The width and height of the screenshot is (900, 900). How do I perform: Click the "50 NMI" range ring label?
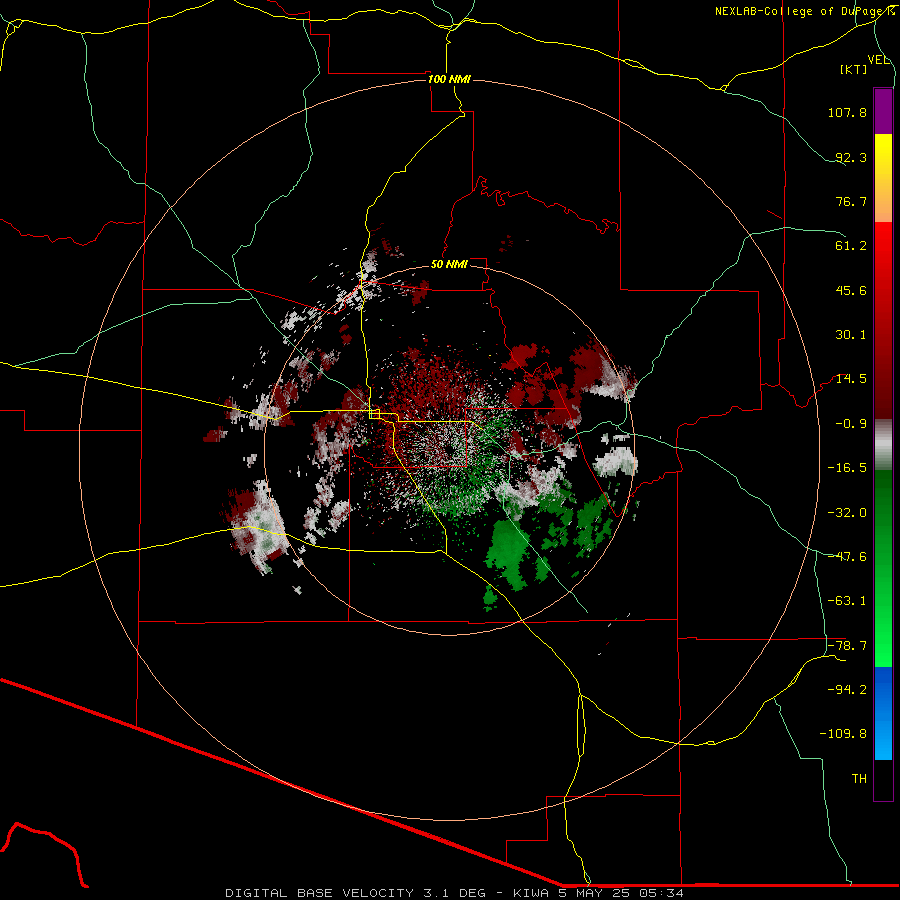tap(449, 264)
